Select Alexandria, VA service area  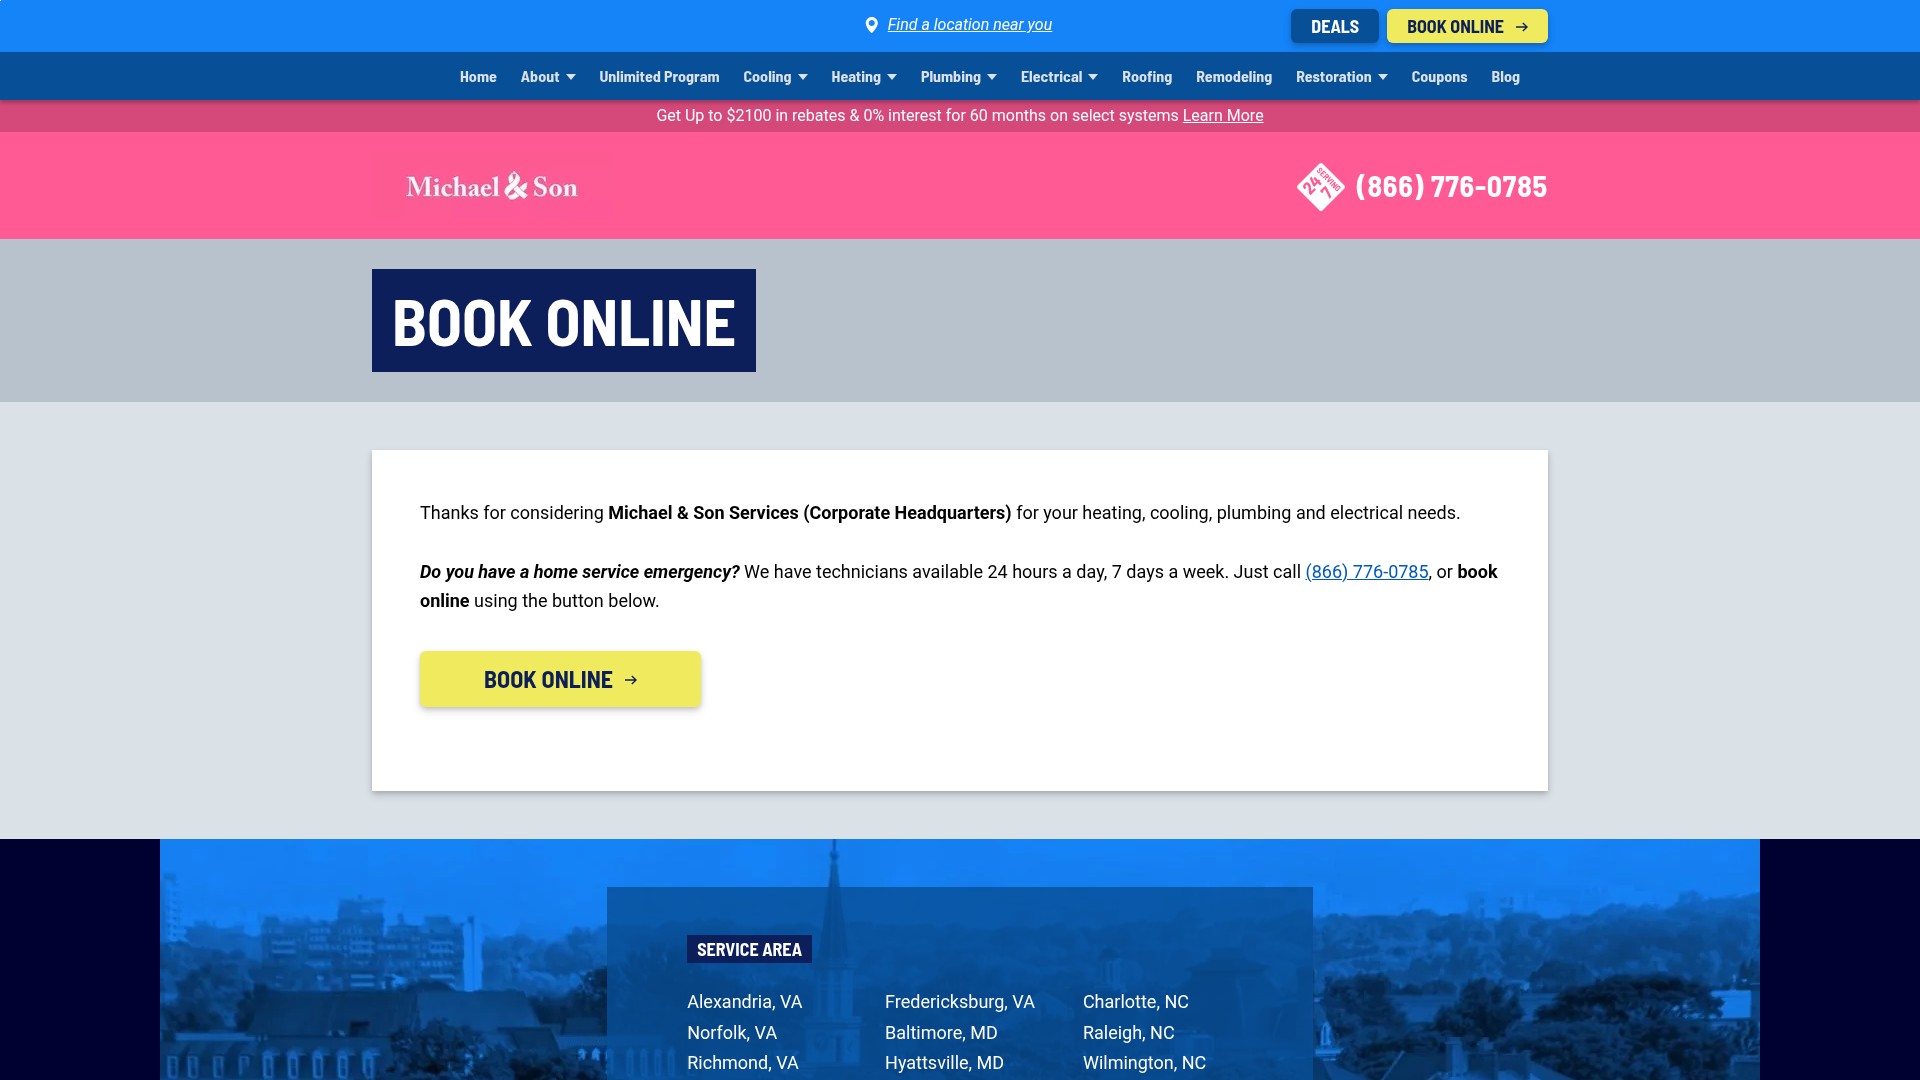point(744,1002)
